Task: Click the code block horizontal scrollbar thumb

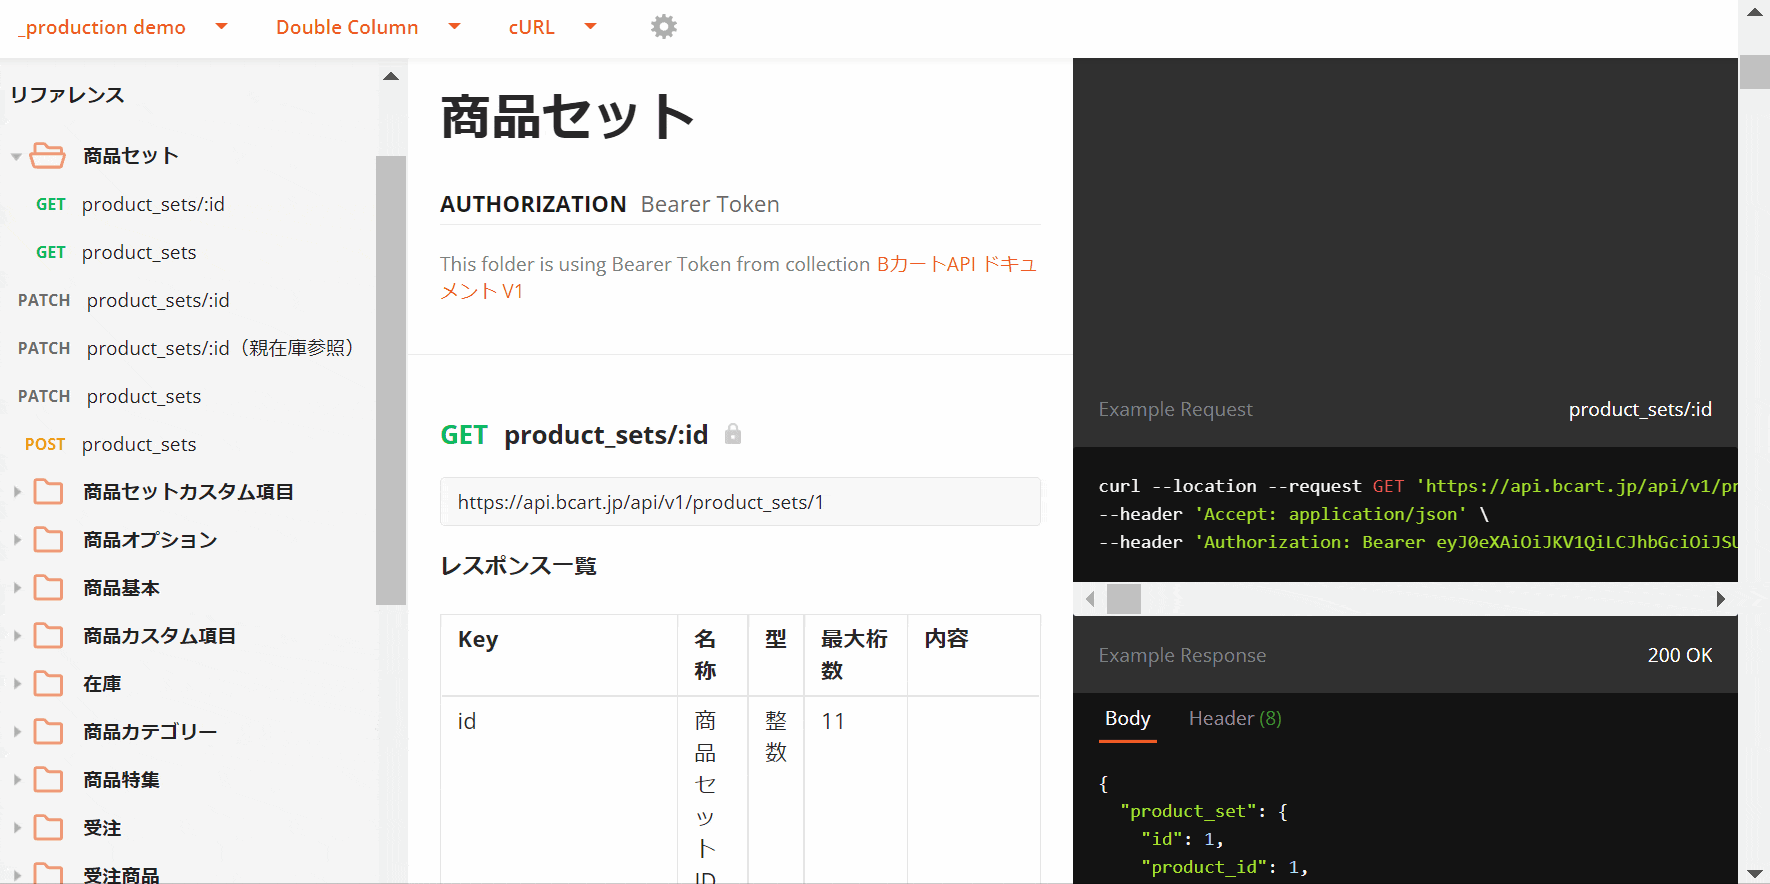Action: pos(1124,599)
